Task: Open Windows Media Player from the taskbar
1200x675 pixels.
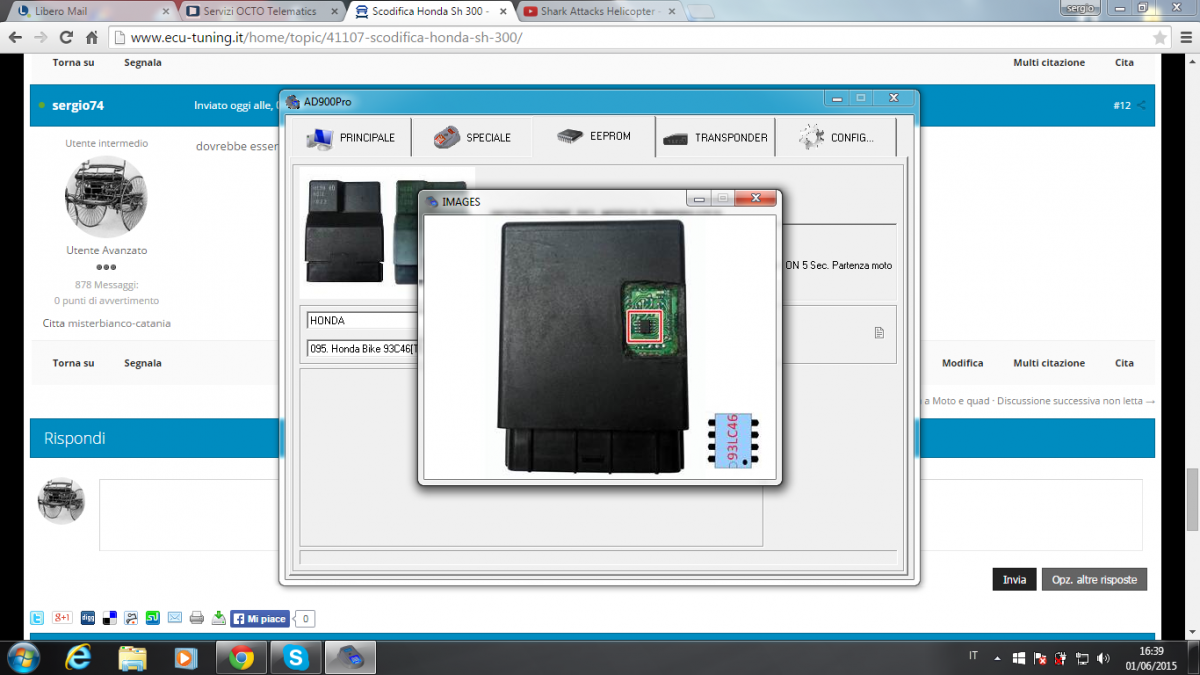Action: pos(186,658)
